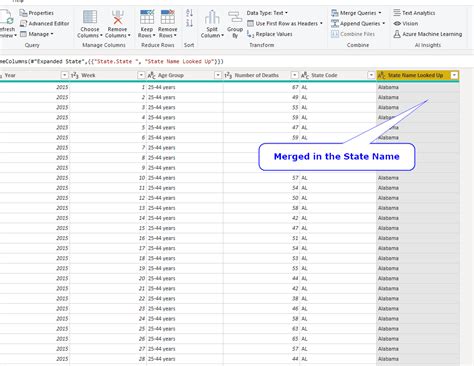This screenshot has width=474, height=366.
Task: Select the deaths value 67 cell
Action: click(x=261, y=87)
